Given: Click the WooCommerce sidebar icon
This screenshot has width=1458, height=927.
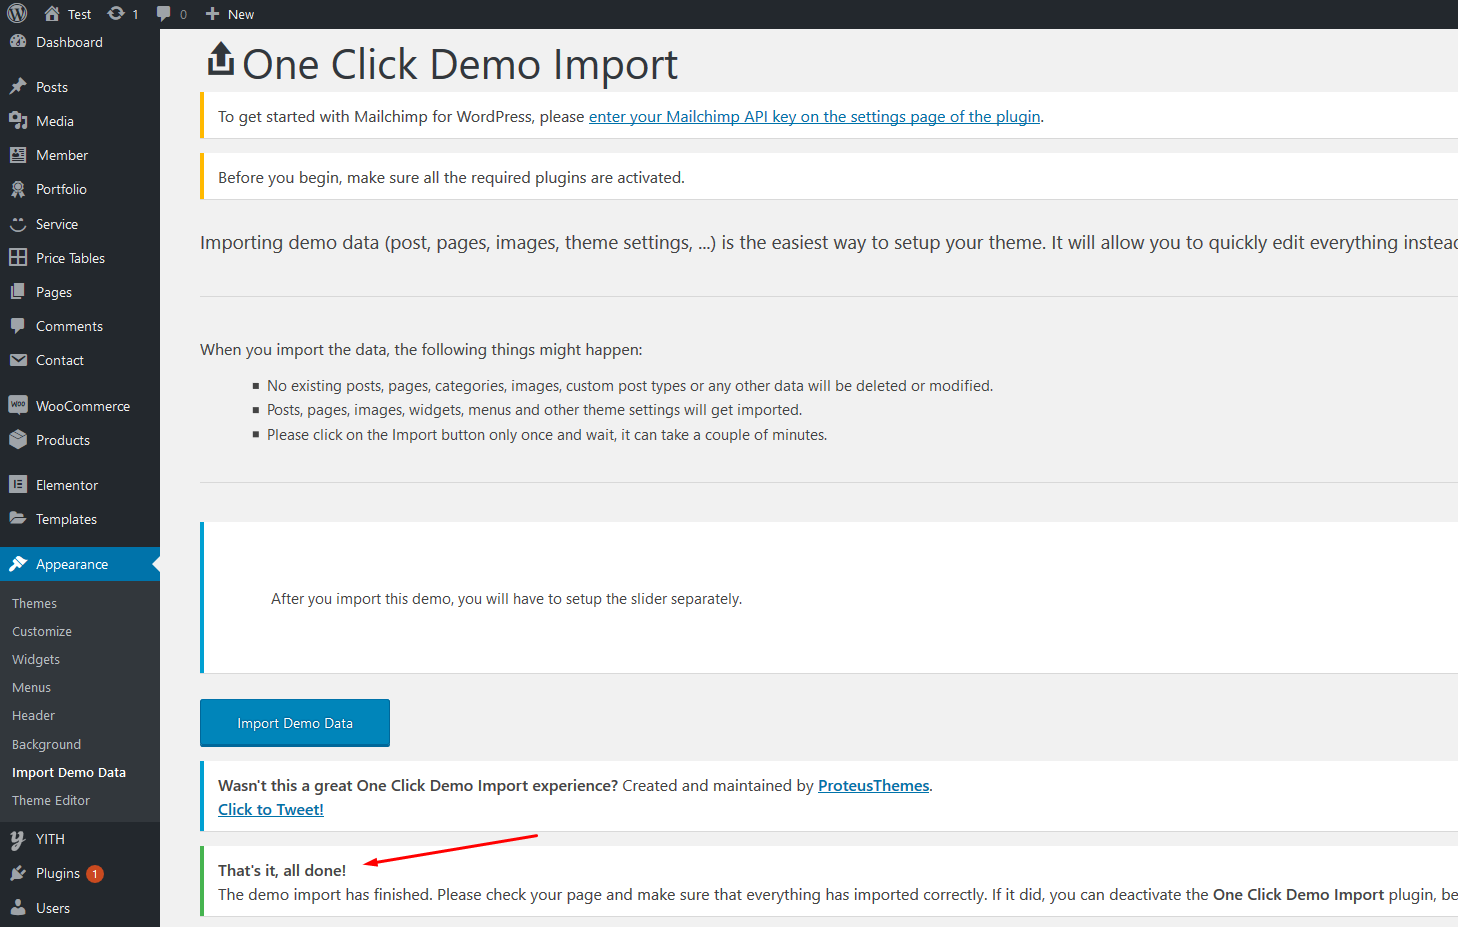Looking at the screenshot, I should pos(18,405).
